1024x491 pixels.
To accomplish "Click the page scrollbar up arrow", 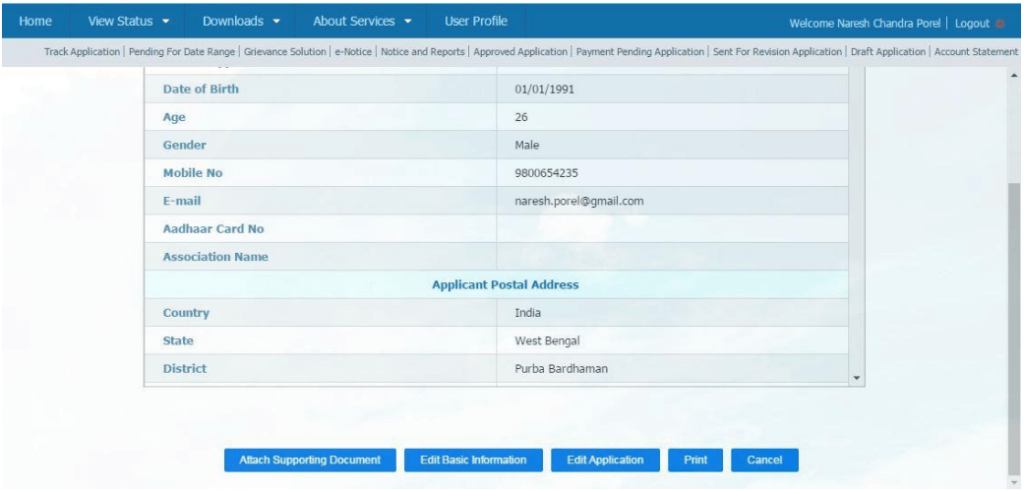I will [1015, 76].
